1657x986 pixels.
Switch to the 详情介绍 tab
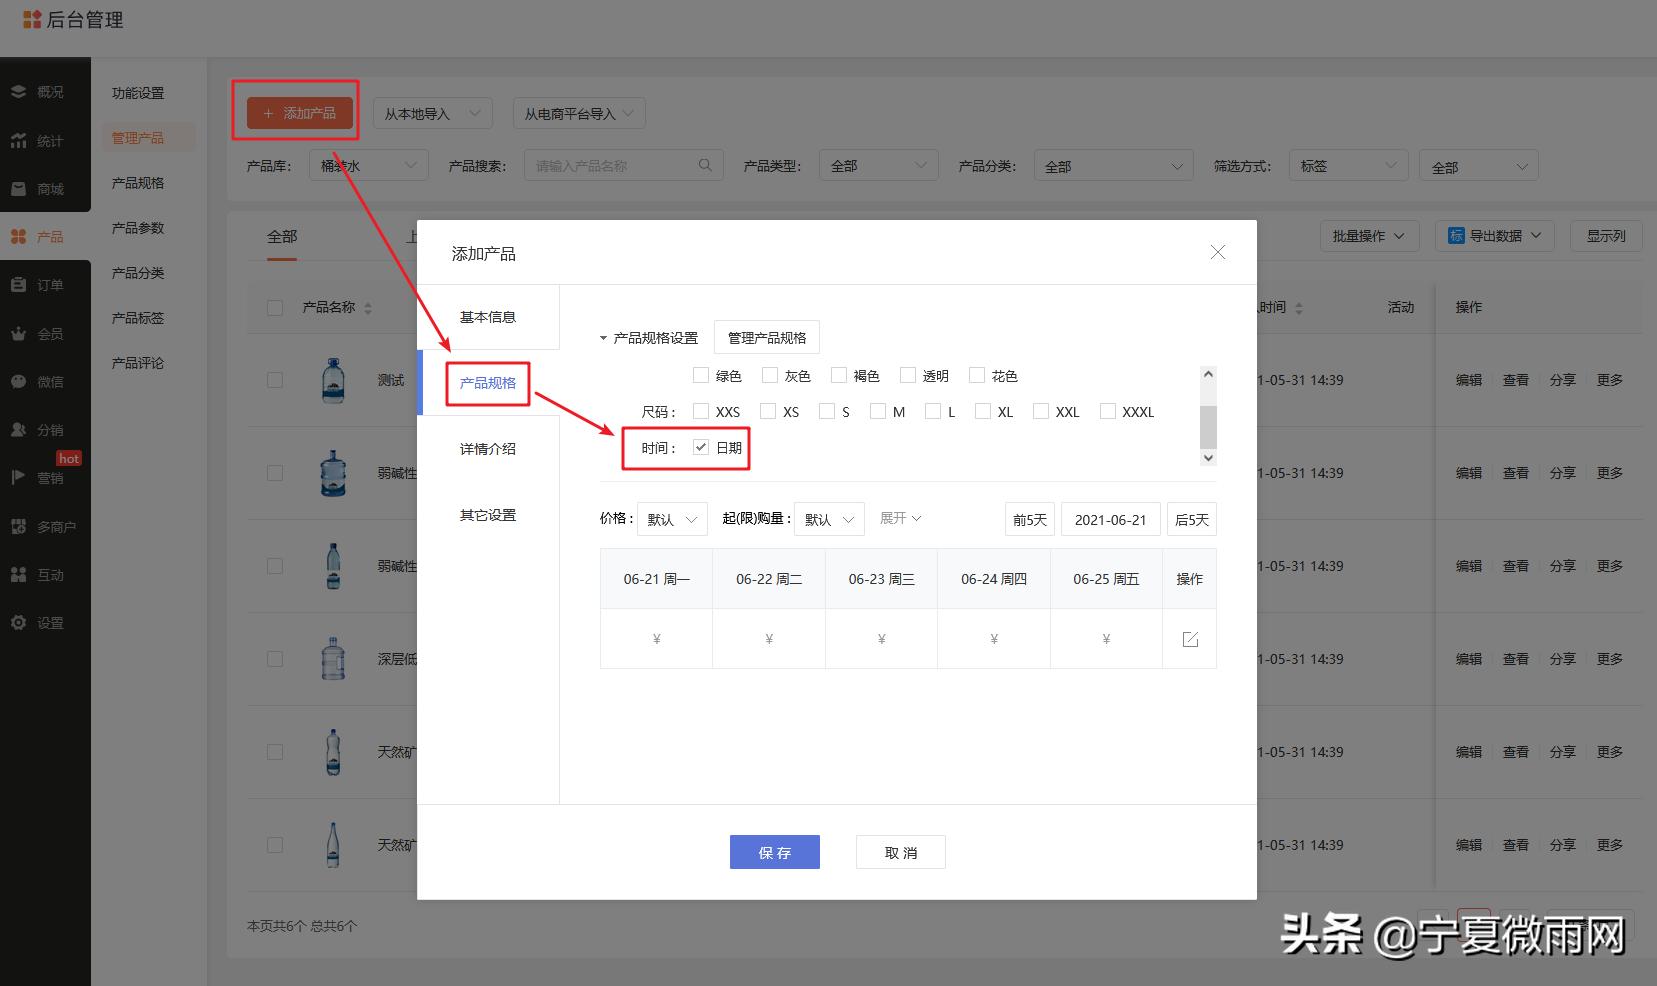(487, 448)
